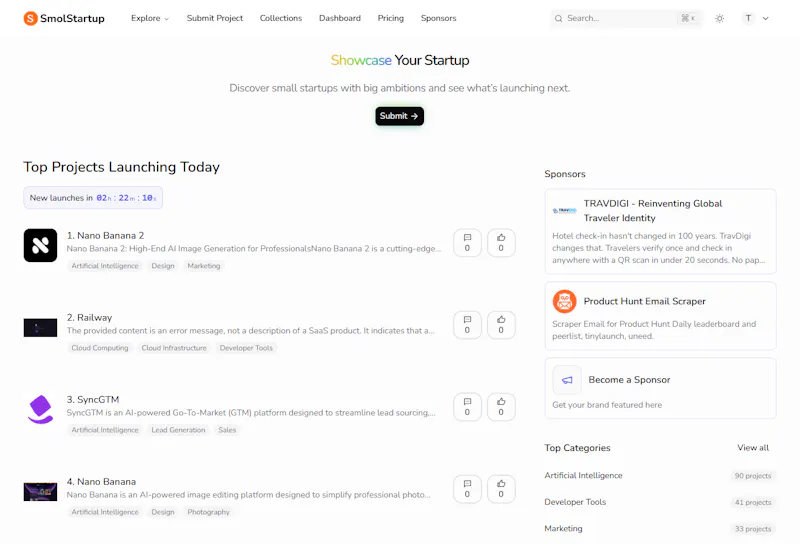
Task: Go to Submit Project page
Action: (x=215, y=18)
